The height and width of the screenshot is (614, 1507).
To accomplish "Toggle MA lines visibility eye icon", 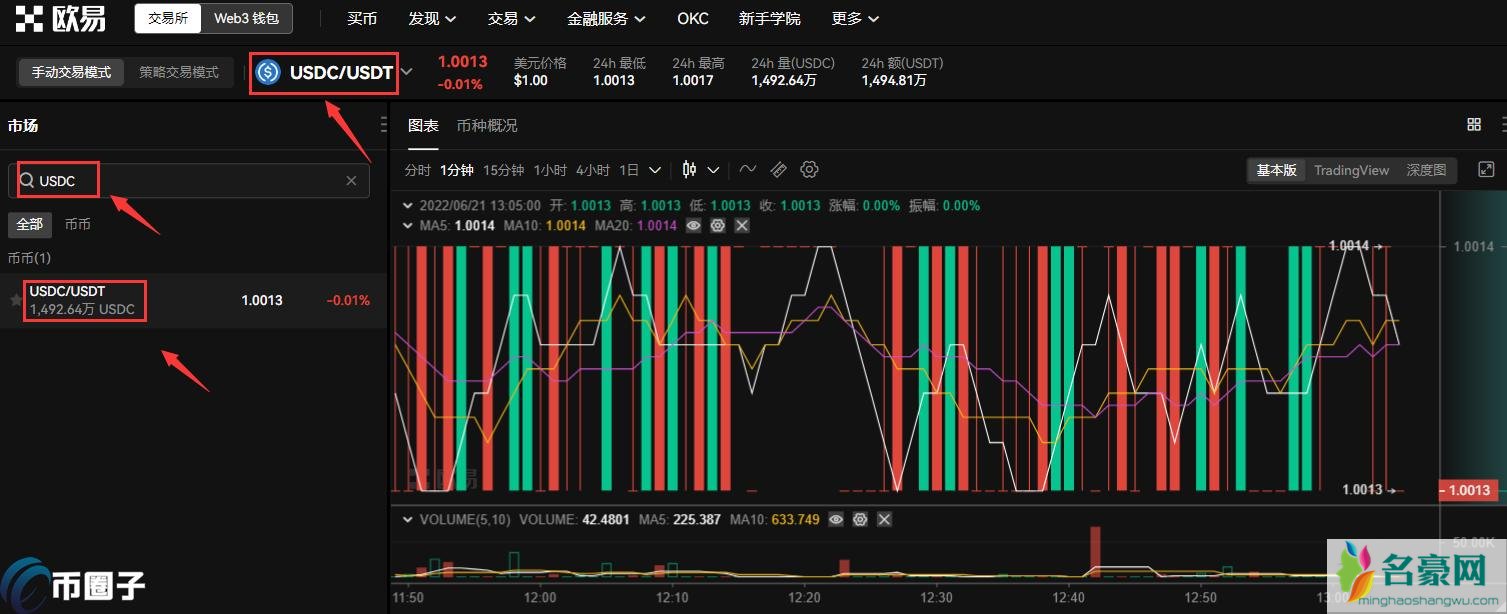I will 693,226.
